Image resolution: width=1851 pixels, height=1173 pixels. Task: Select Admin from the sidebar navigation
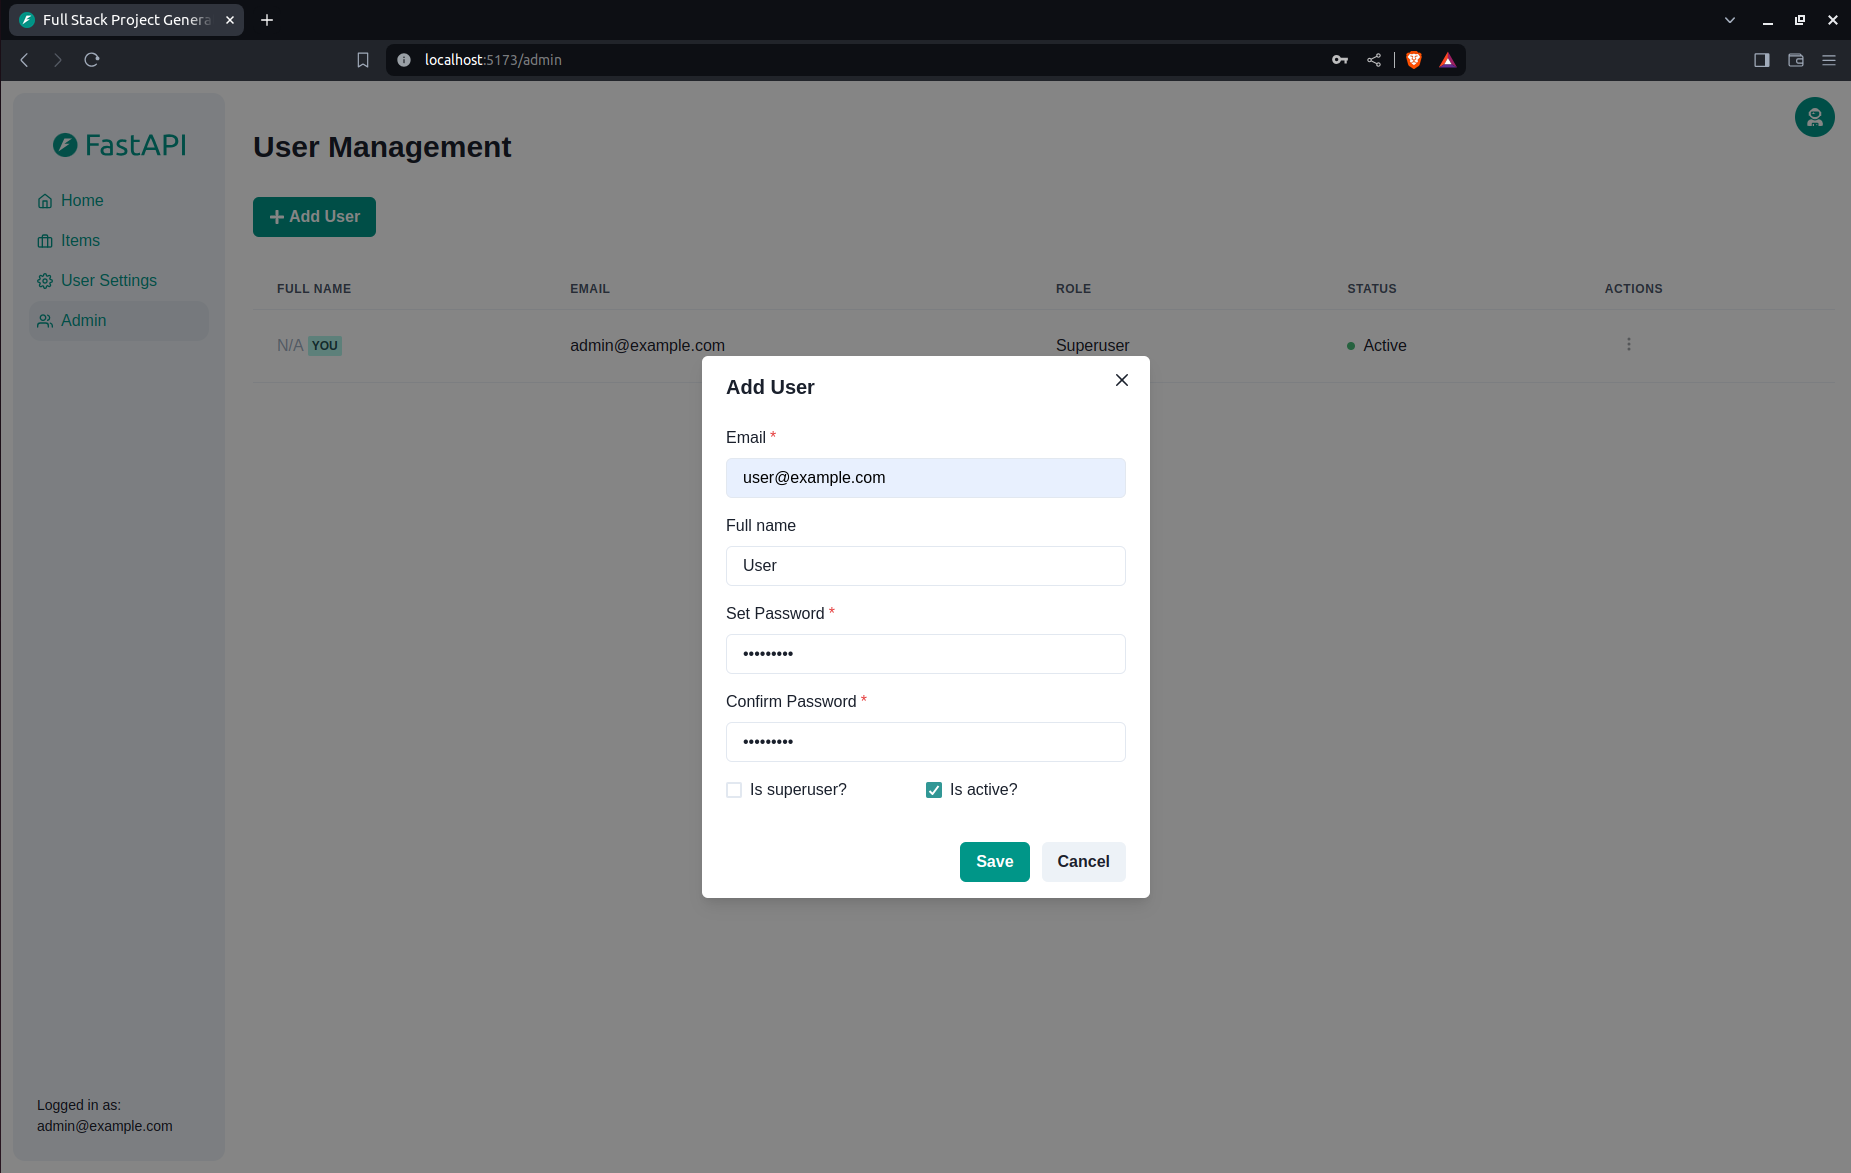83,320
